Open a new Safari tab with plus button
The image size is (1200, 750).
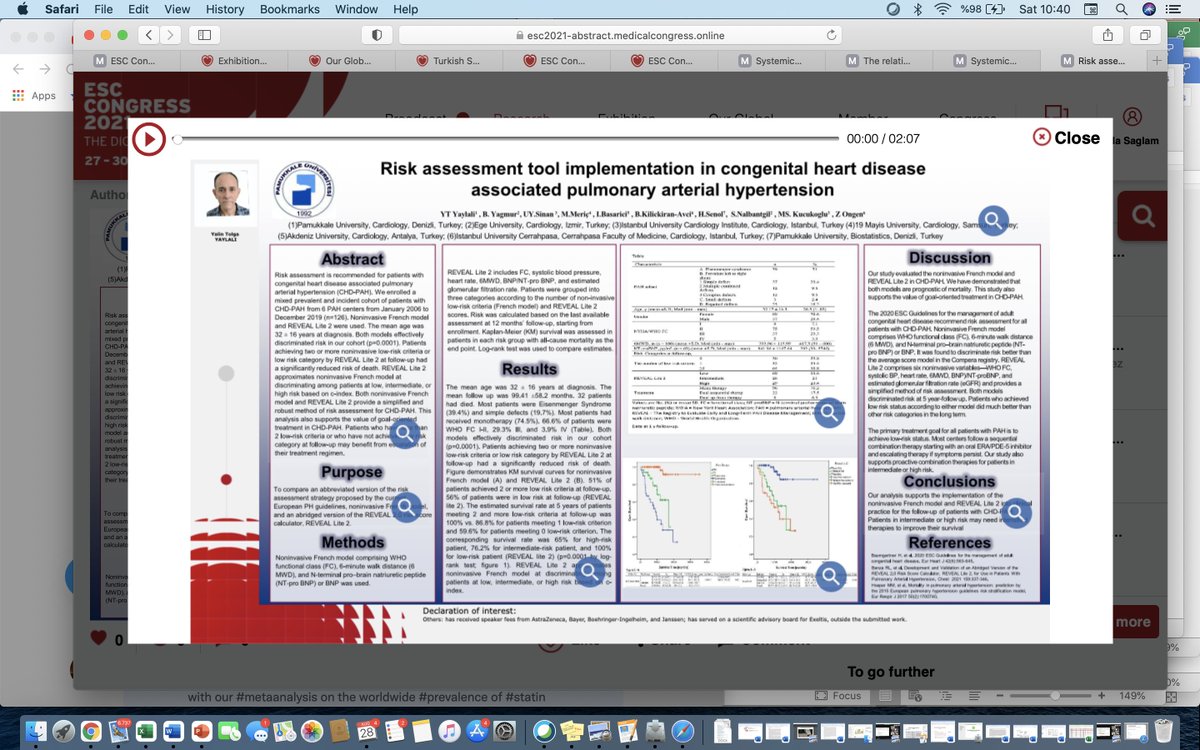[x=1157, y=61]
